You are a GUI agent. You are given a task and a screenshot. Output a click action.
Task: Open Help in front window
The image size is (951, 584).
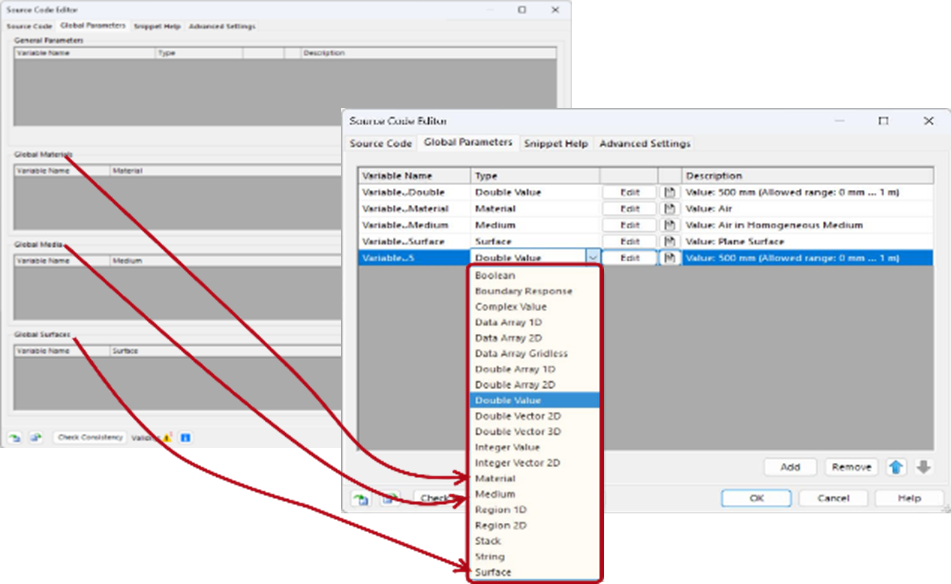[x=909, y=498]
